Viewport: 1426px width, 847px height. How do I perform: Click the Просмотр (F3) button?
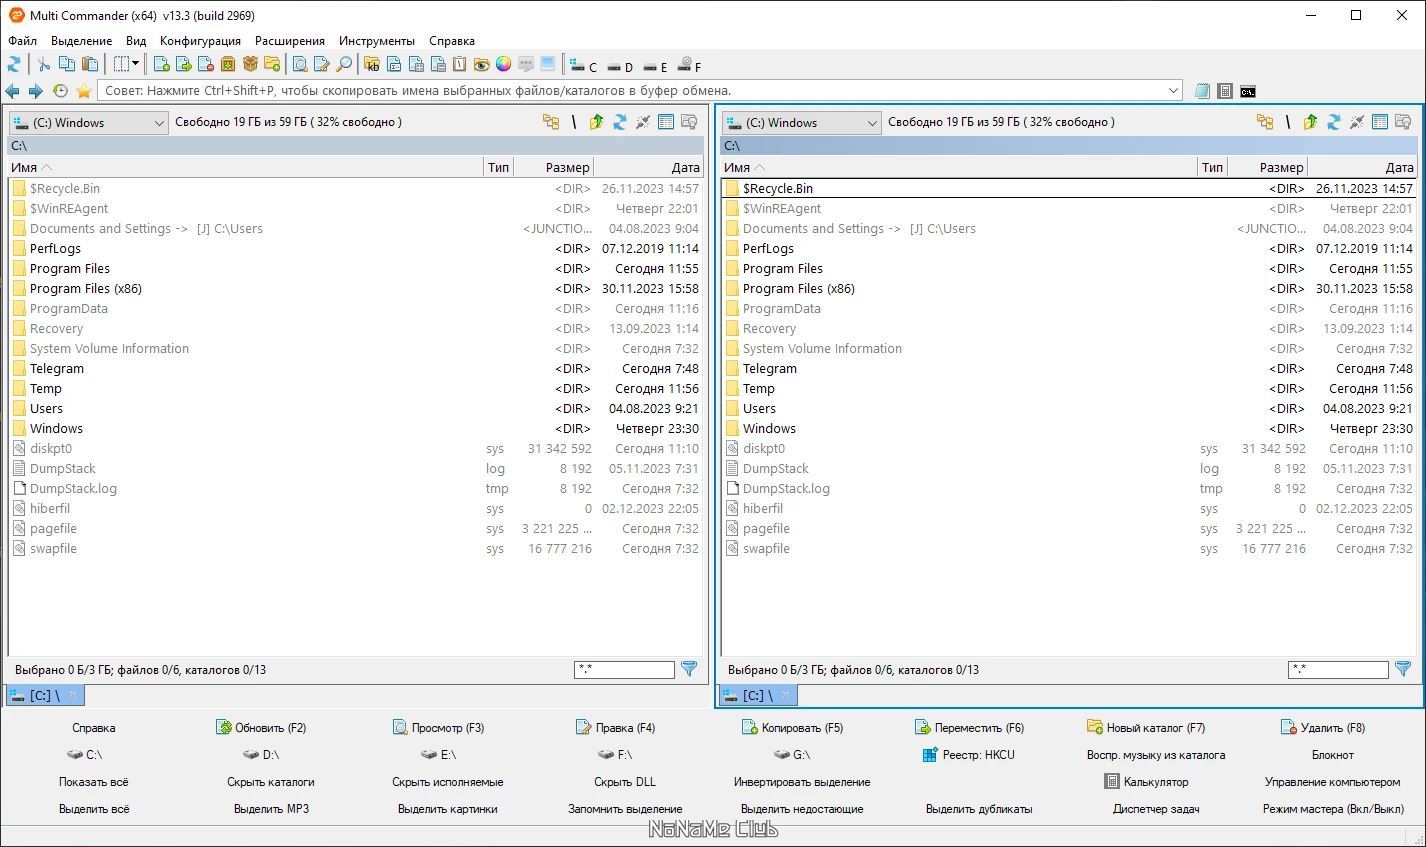pyautogui.click(x=438, y=728)
